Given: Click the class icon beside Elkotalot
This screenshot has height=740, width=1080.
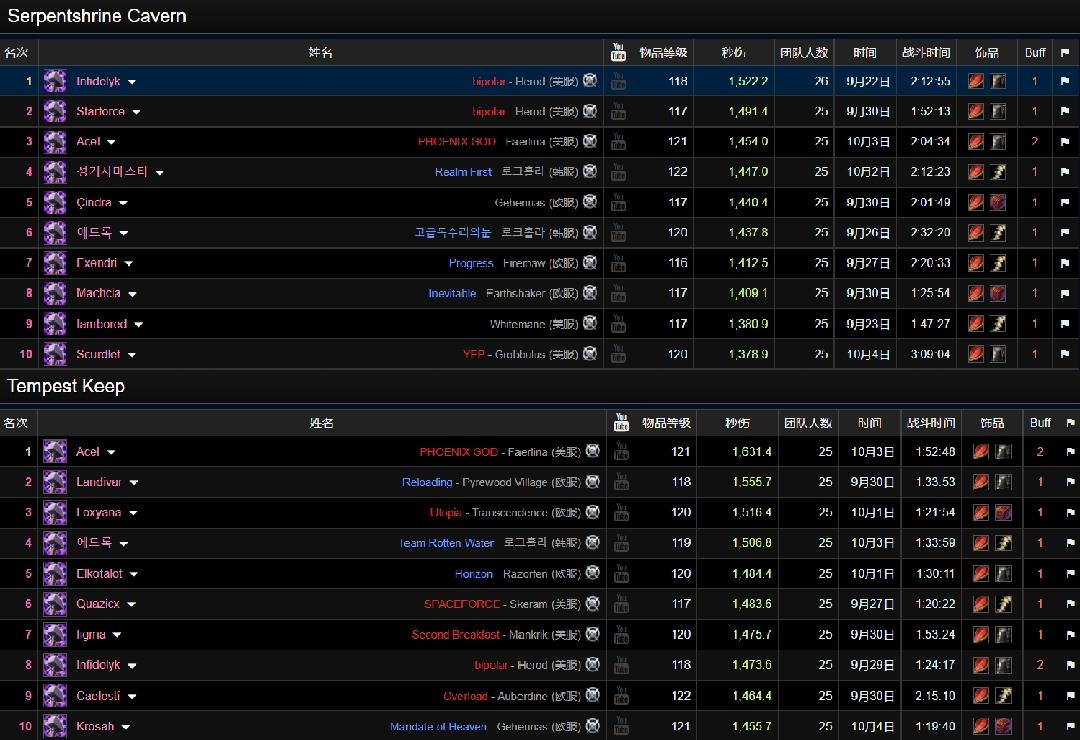Looking at the screenshot, I should tap(55, 574).
